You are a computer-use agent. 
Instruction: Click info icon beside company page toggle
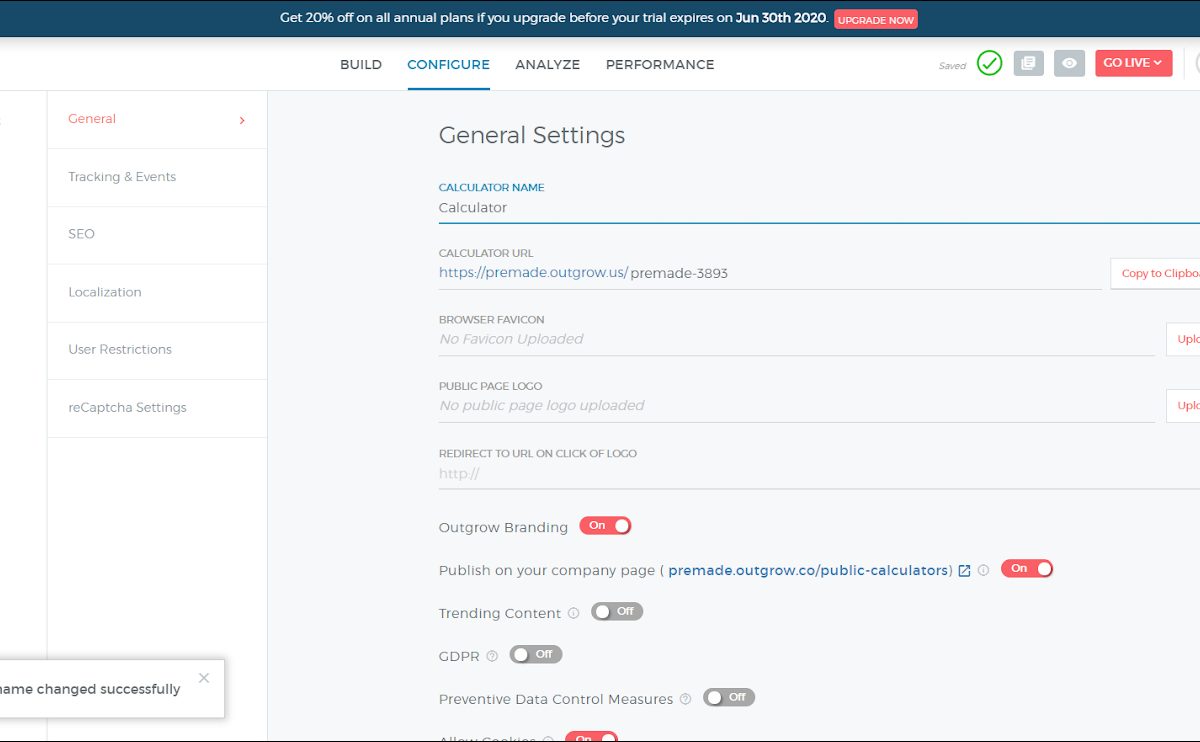pos(983,570)
